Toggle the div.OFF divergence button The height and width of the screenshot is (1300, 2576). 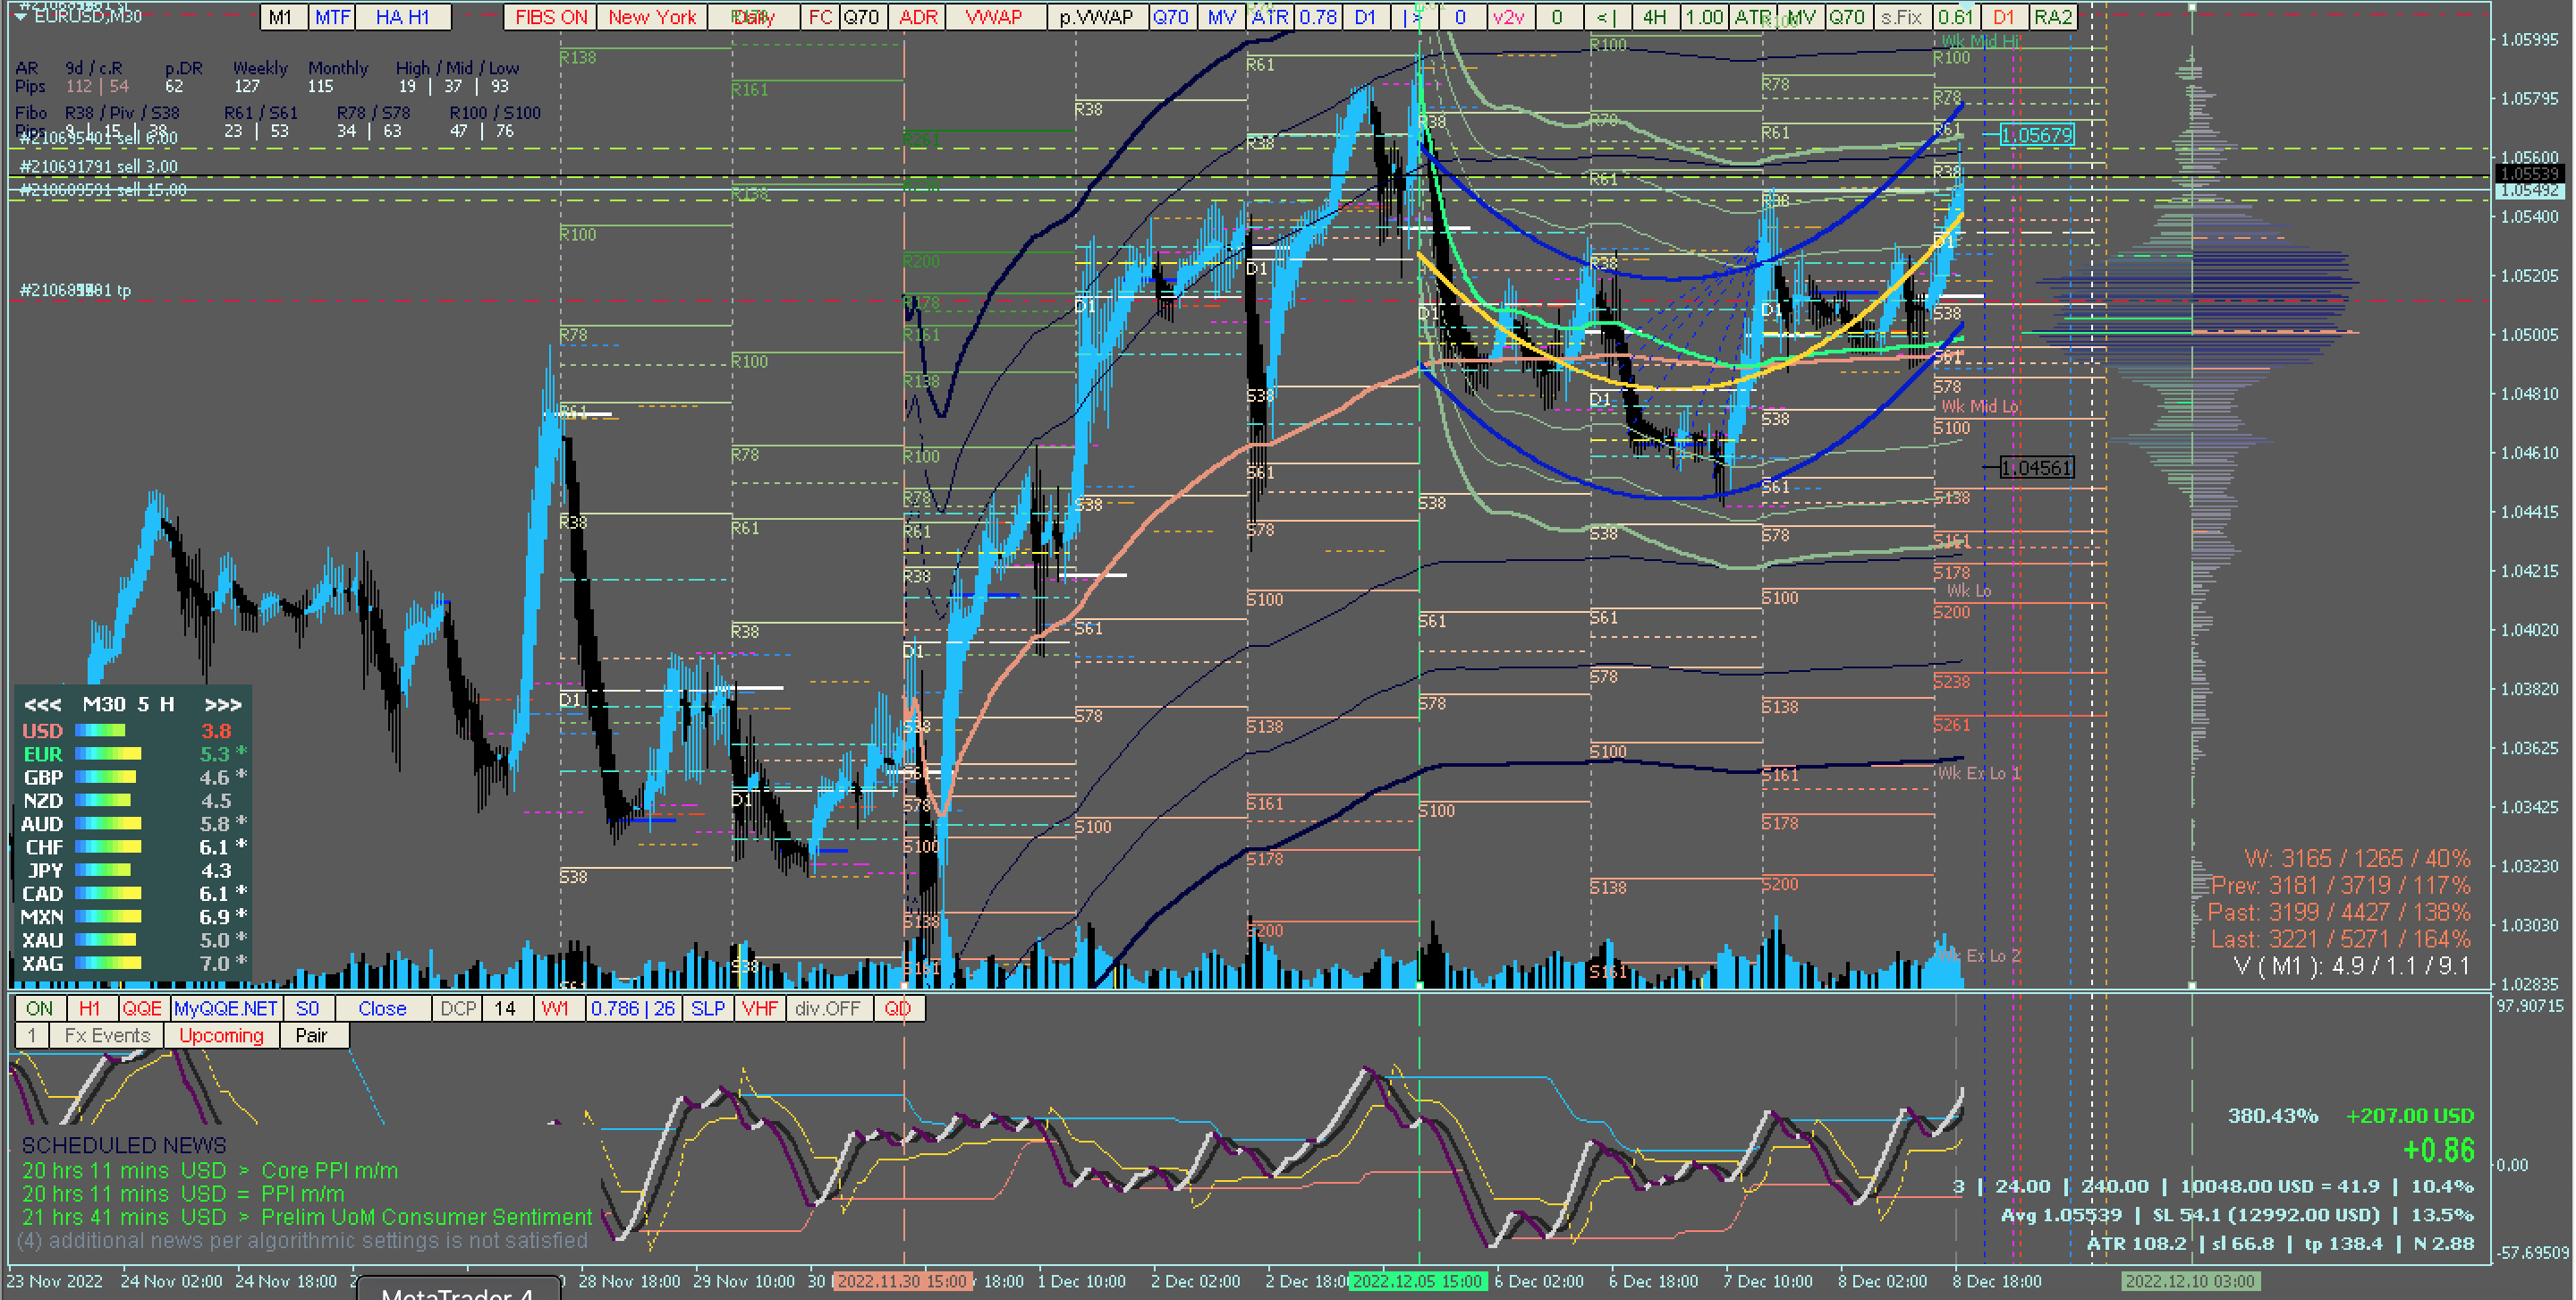click(827, 1008)
